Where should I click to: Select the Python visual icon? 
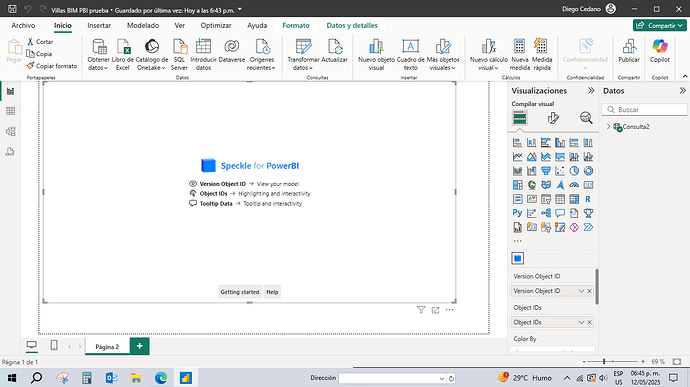(518, 213)
